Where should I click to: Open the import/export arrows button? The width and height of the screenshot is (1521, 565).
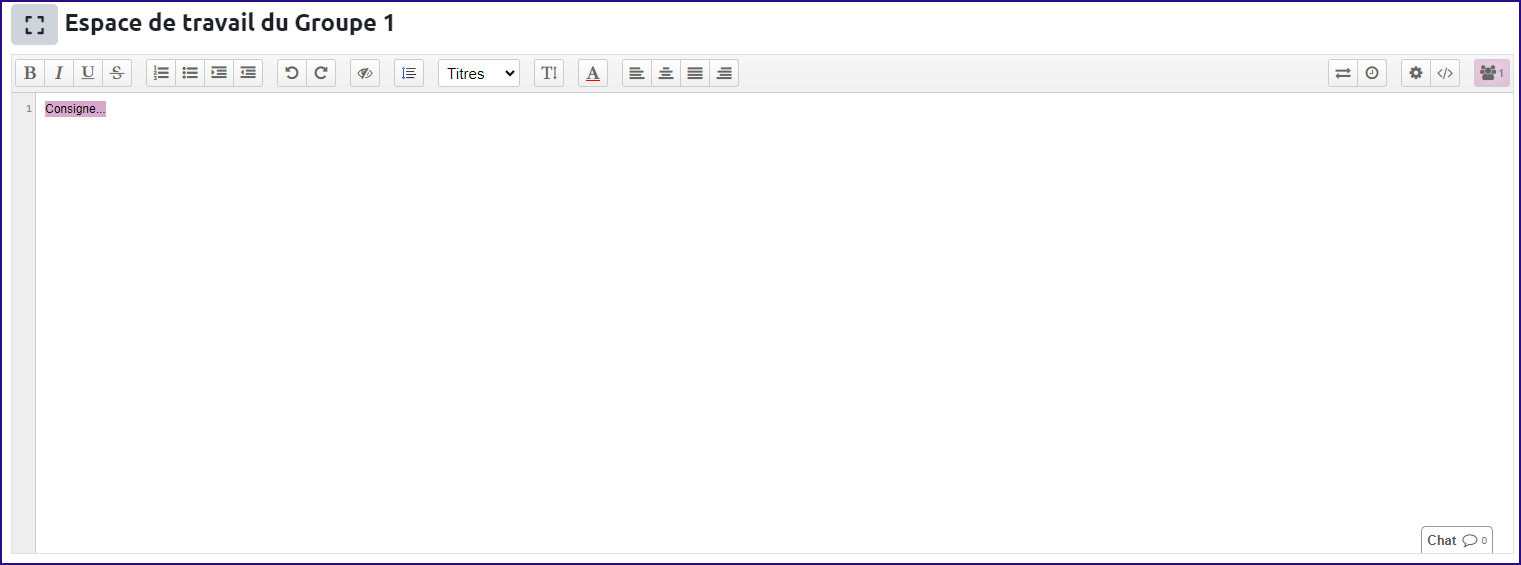pos(1343,73)
